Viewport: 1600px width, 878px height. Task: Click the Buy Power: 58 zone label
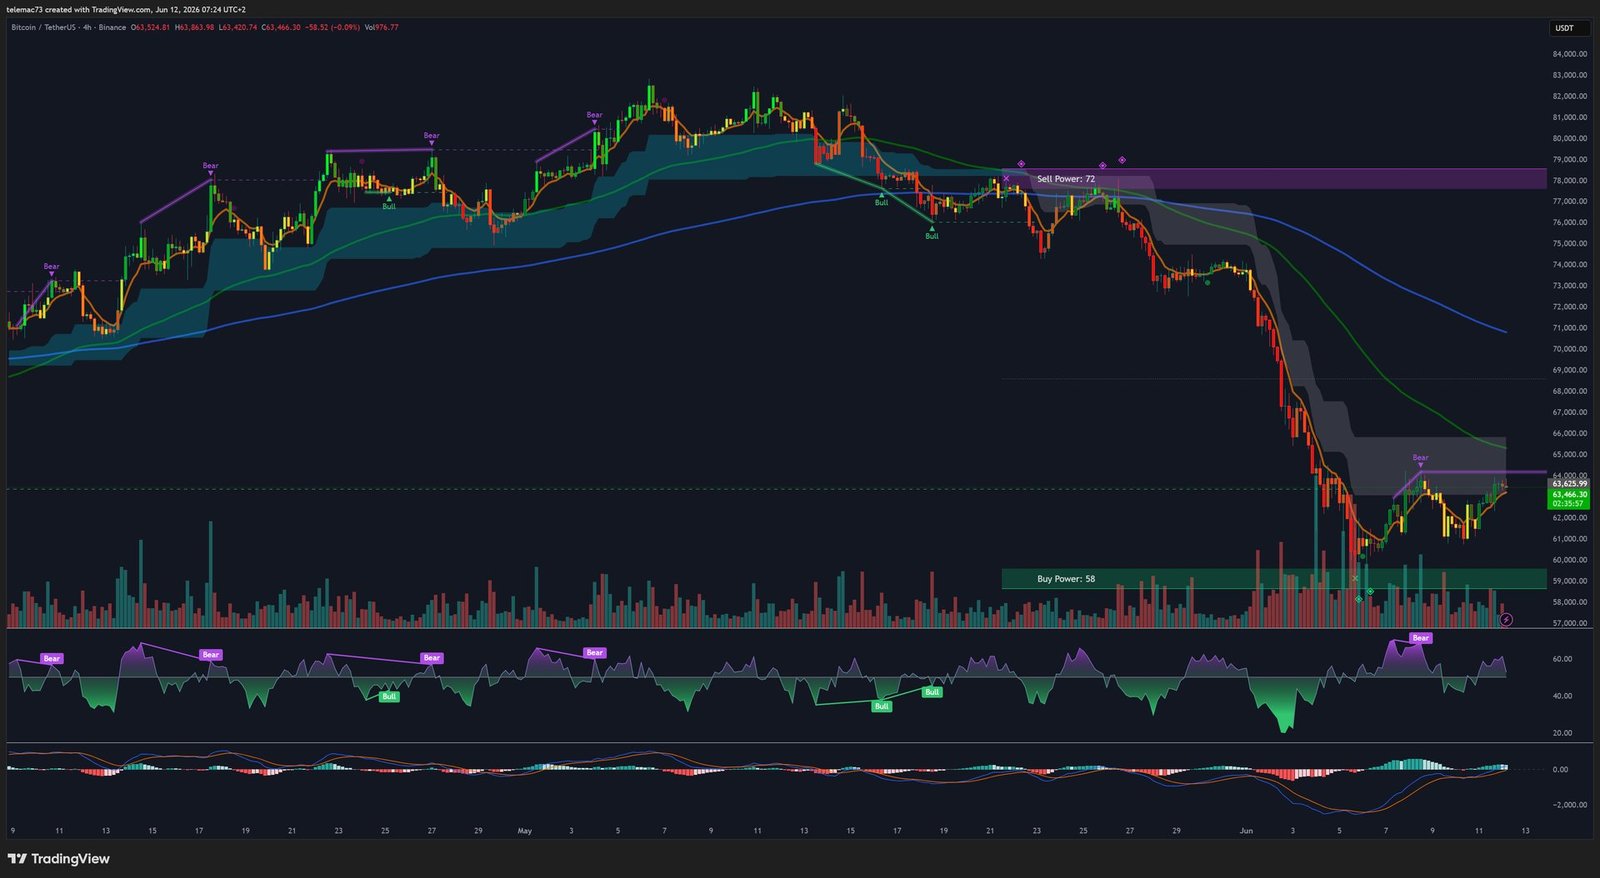[x=1066, y=579]
